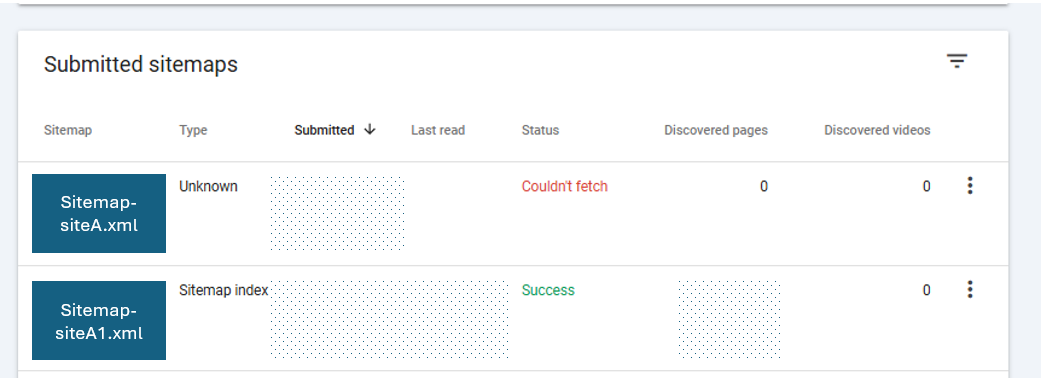Select the Couldn't fetch status
This screenshot has height=378, width=1045.
point(564,186)
